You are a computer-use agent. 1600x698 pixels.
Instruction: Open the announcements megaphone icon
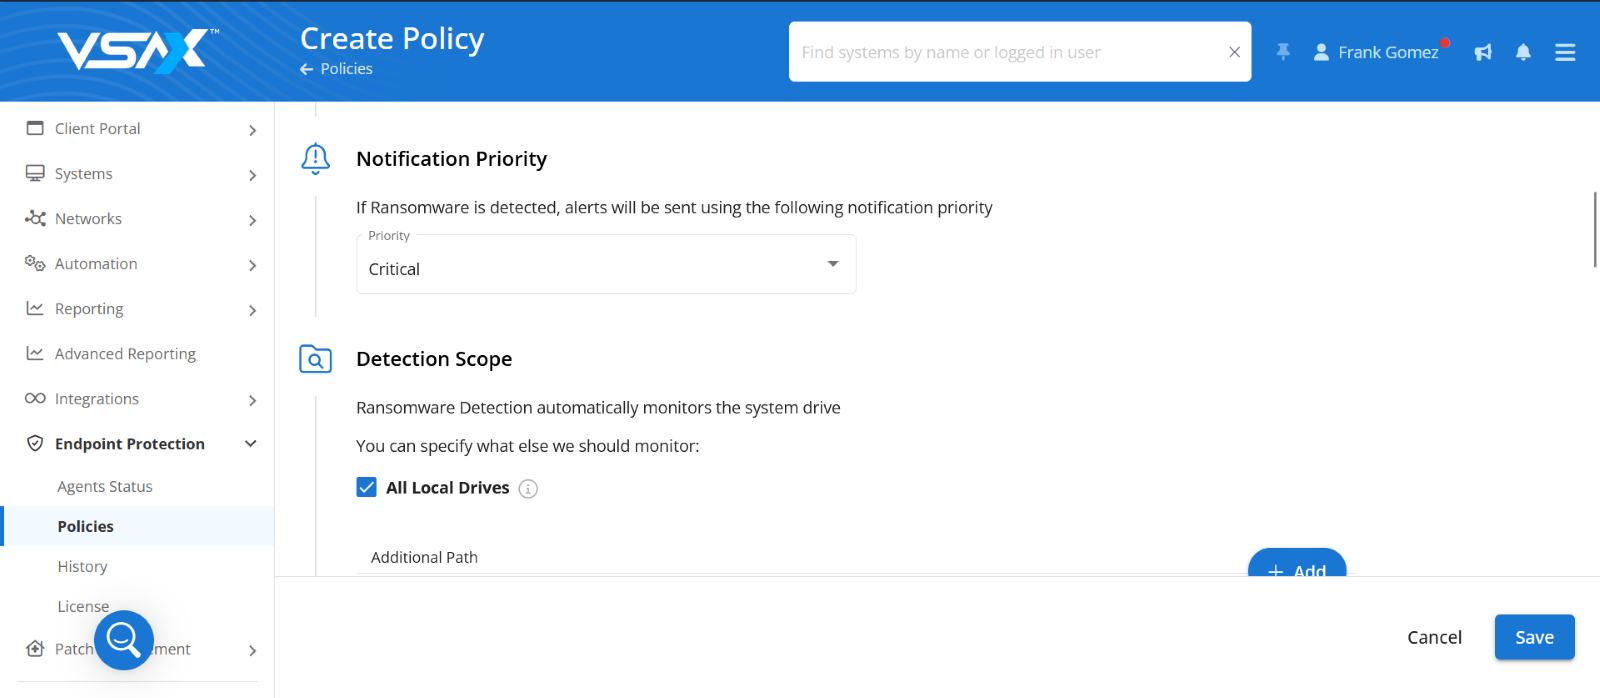(1483, 52)
